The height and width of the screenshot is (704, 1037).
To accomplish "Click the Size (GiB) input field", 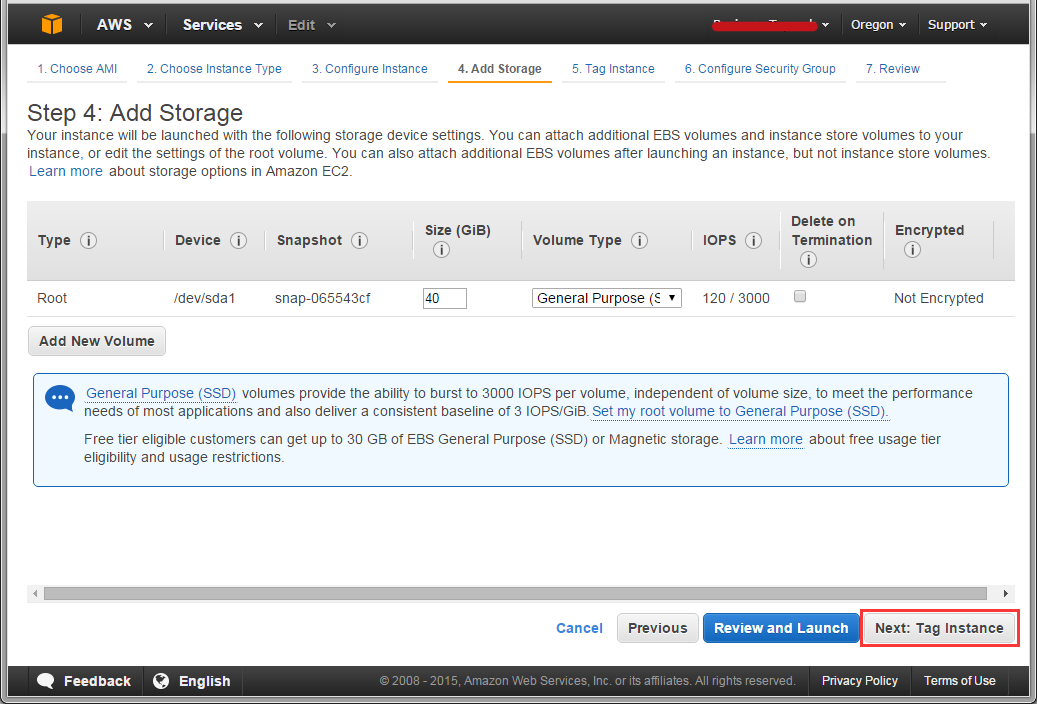I will point(444,298).
